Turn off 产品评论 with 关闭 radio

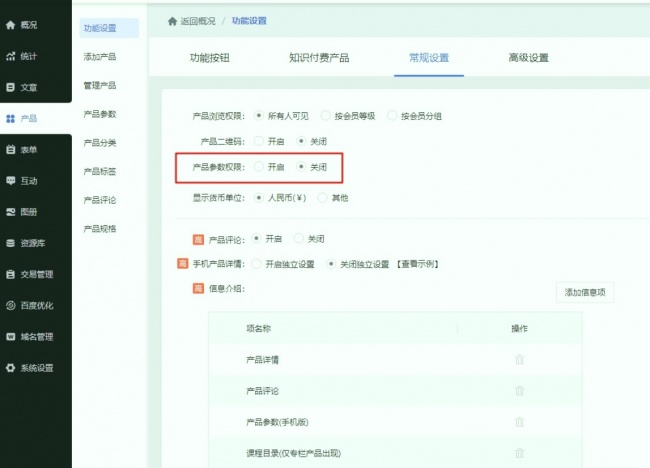[x=298, y=238]
